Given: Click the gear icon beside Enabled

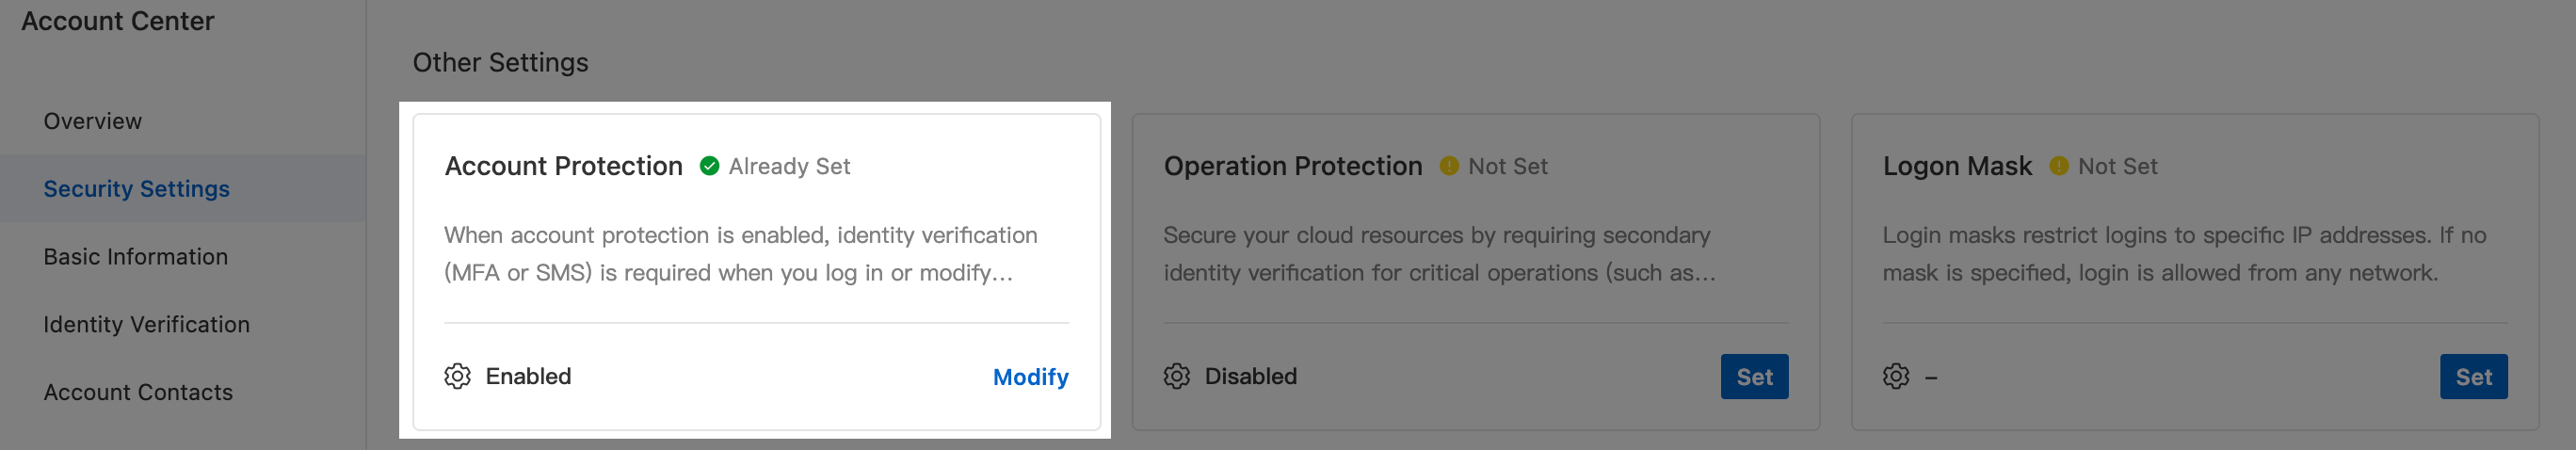Looking at the screenshot, I should [x=457, y=376].
